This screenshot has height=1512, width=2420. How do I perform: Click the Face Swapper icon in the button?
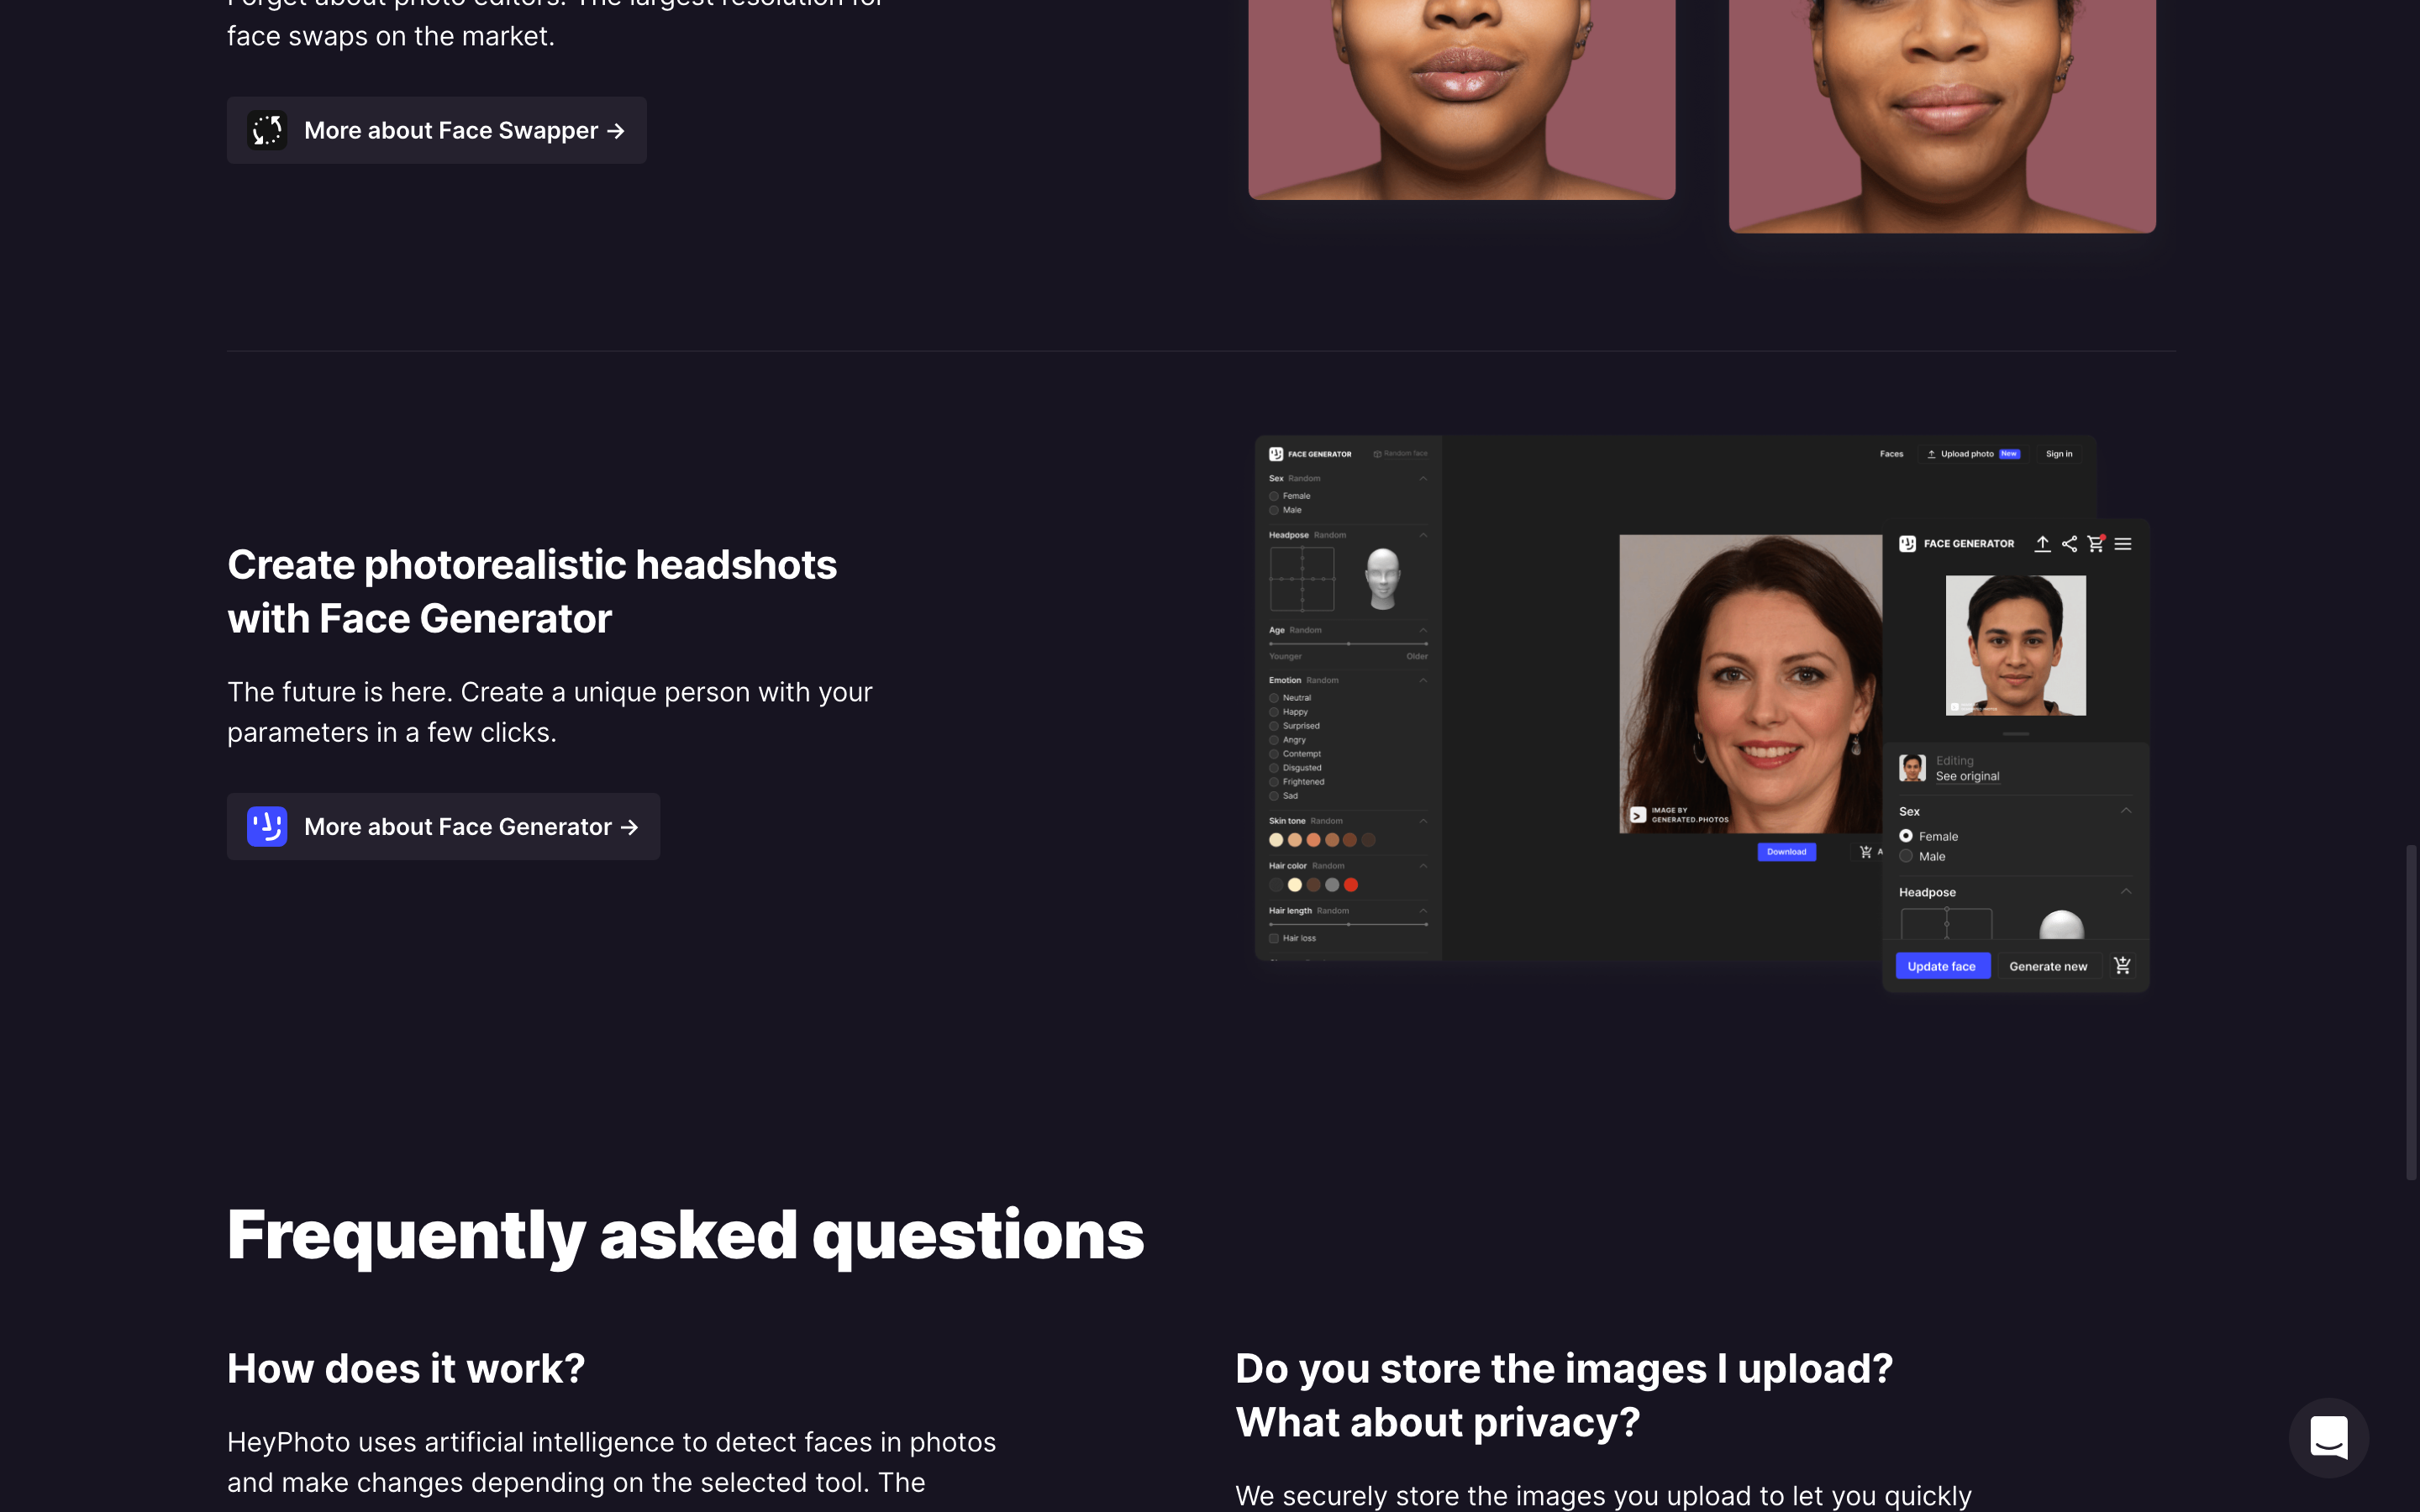pyautogui.click(x=267, y=130)
